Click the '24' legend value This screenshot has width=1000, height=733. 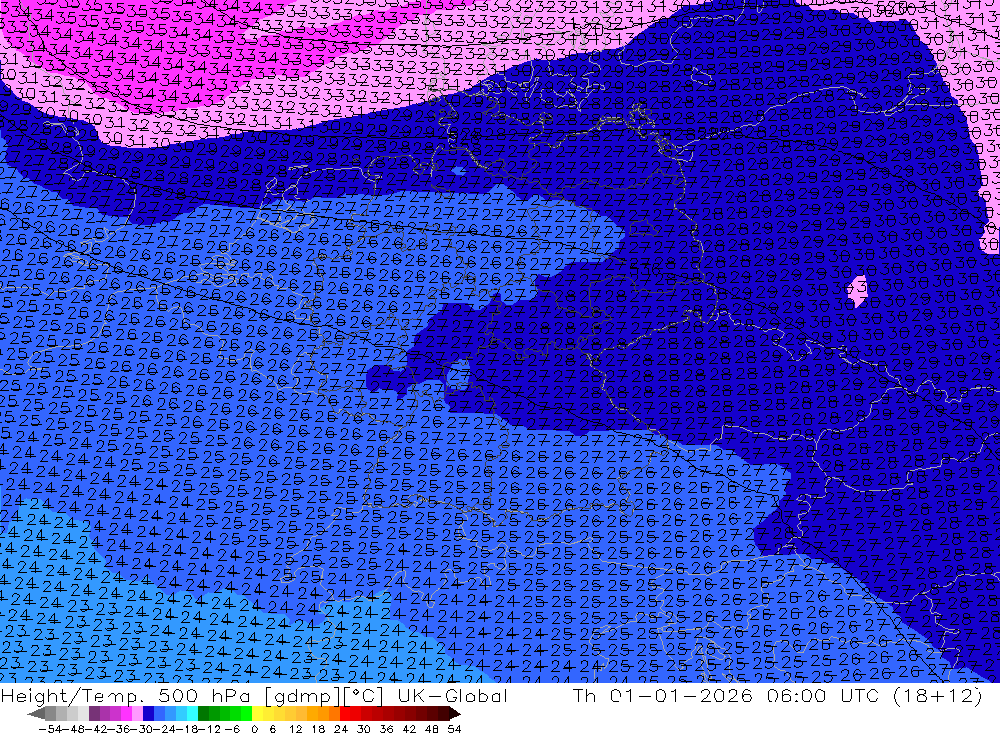(x=341, y=729)
